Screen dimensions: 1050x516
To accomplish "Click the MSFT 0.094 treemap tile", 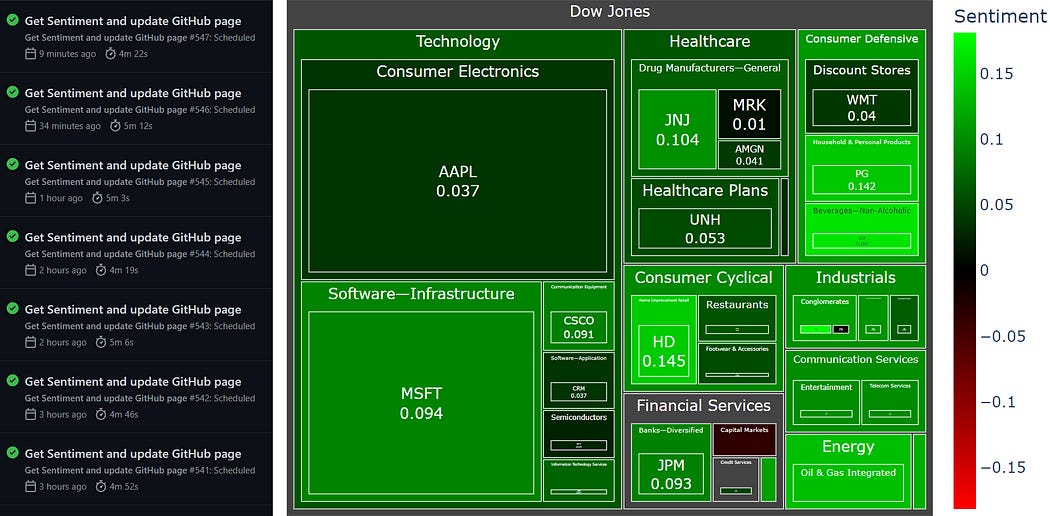I will pyautogui.click(x=421, y=403).
